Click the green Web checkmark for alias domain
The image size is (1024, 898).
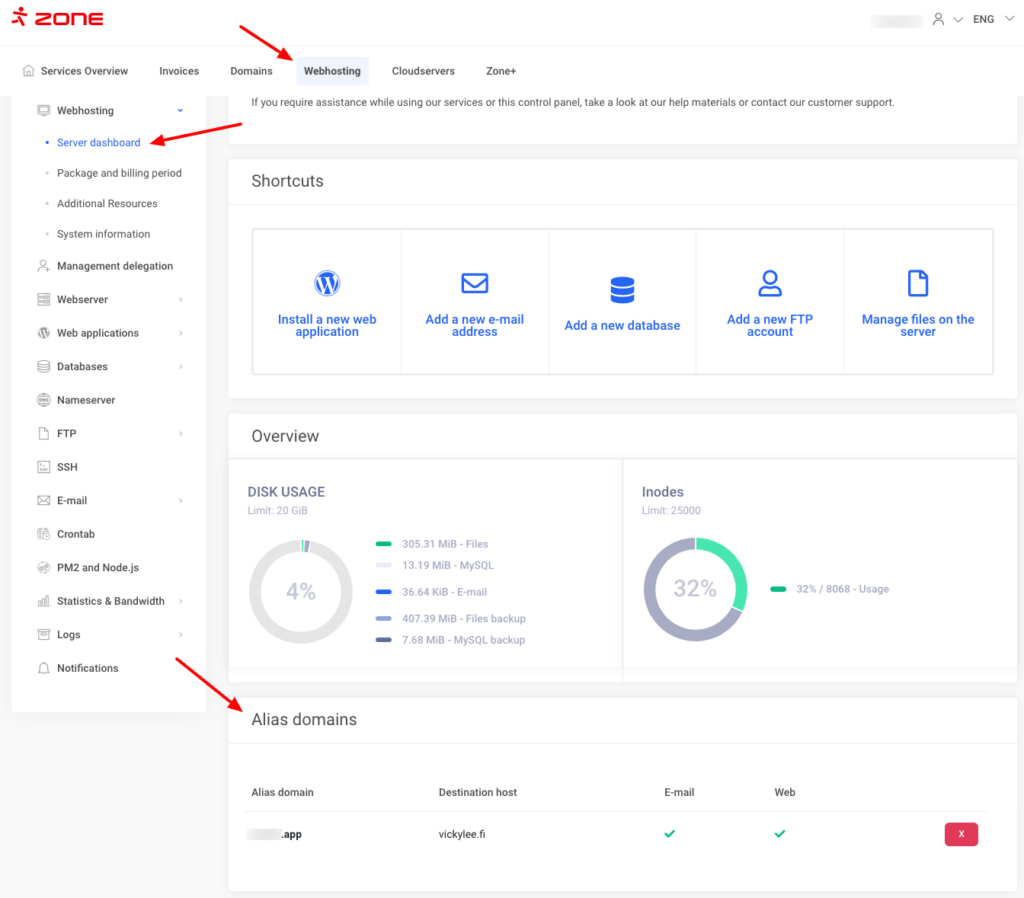(x=780, y=834)
